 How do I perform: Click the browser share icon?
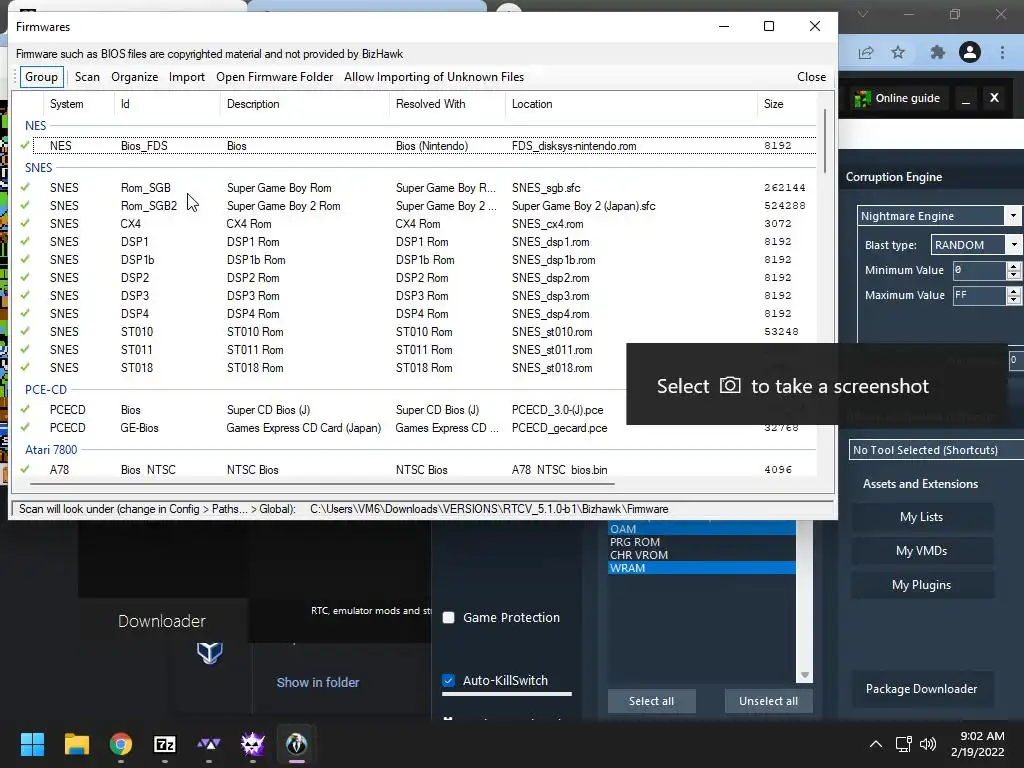point(866,52)
